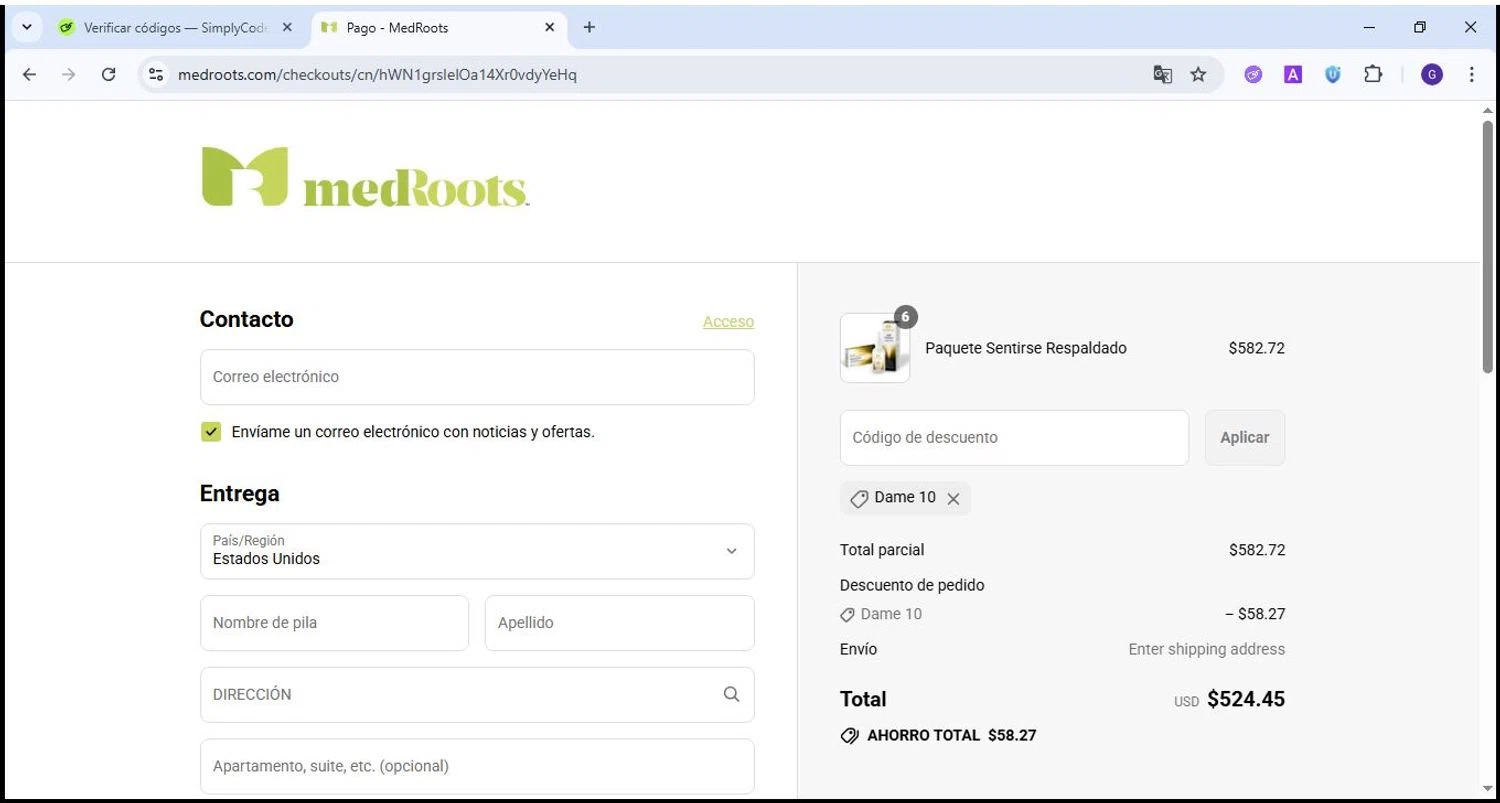View site information icon in address bar

point(155,75)
